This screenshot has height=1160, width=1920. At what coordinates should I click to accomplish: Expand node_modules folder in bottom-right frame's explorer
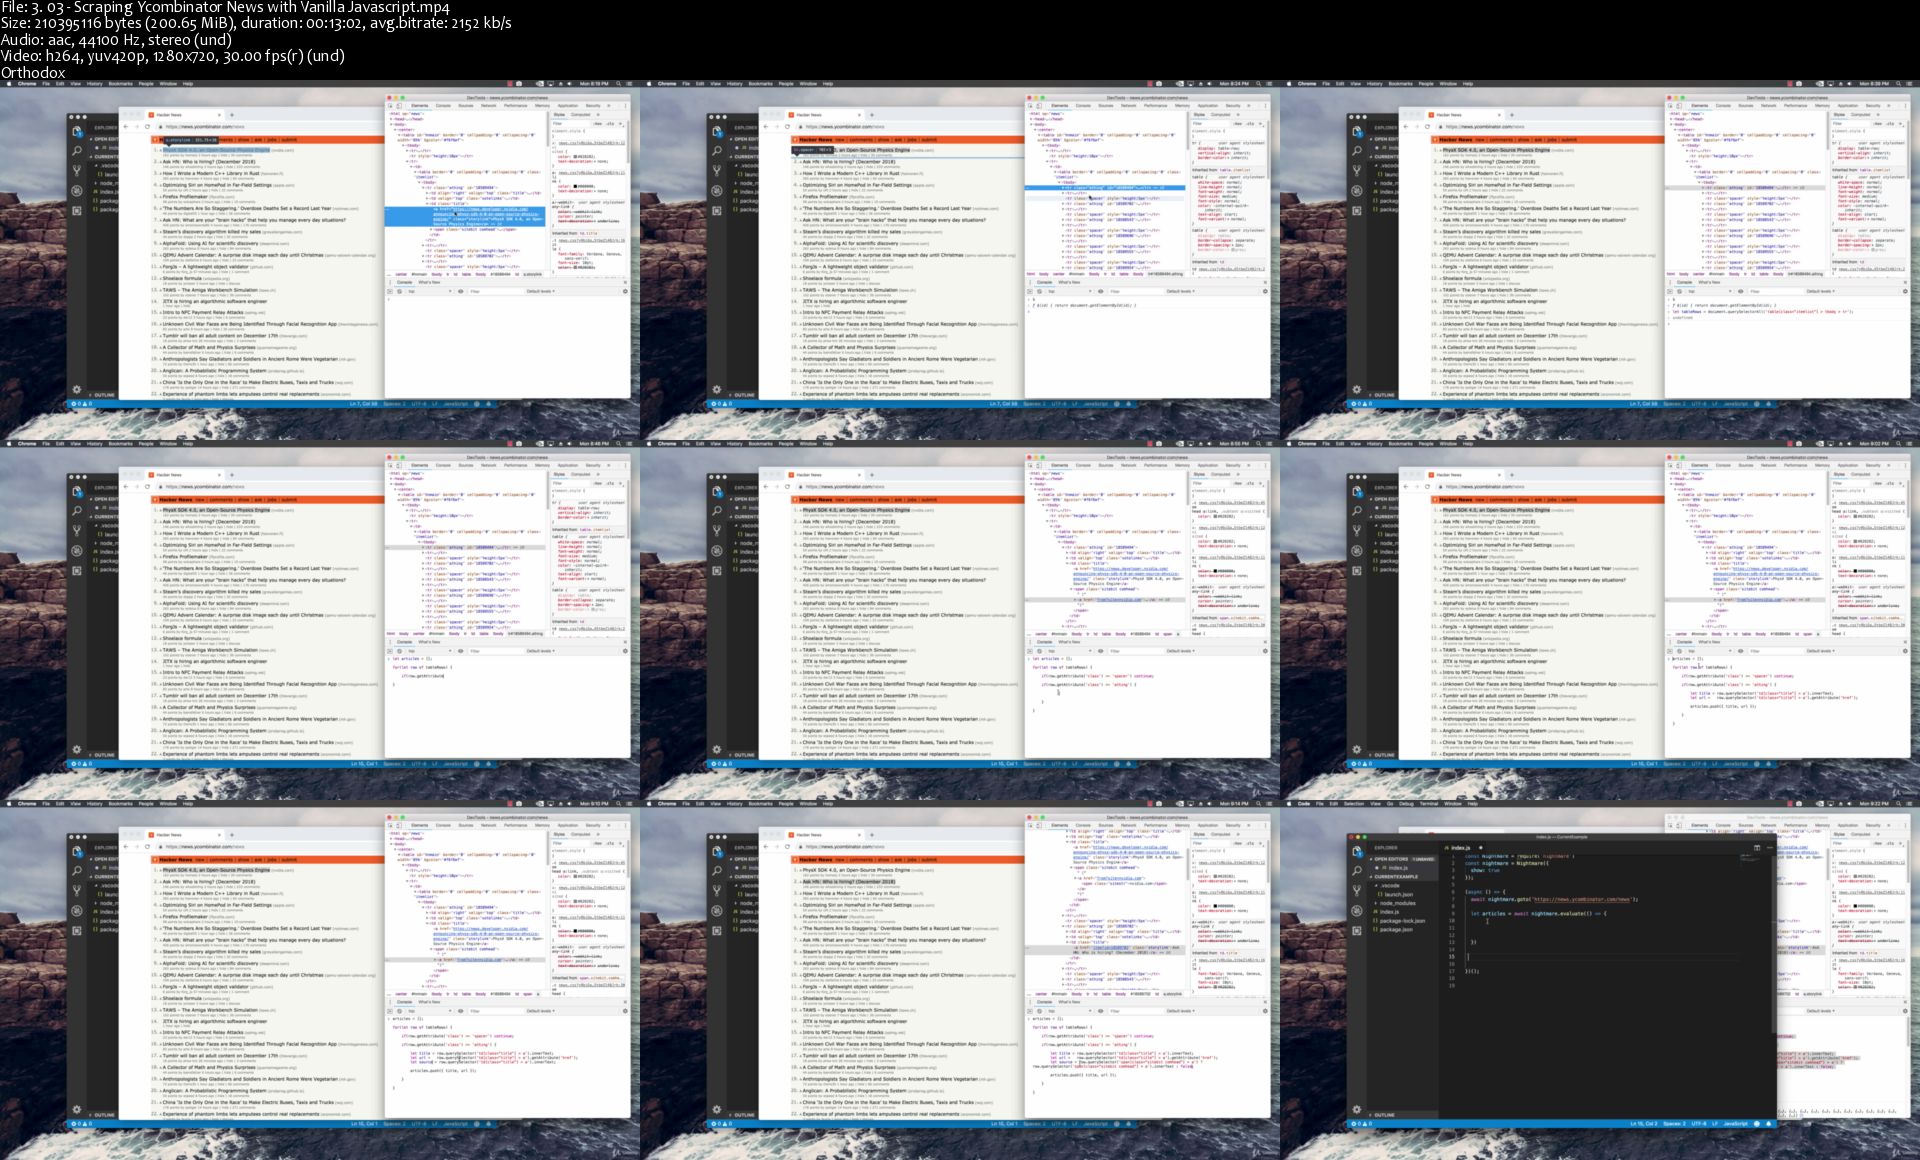[x=1397, y=903]
